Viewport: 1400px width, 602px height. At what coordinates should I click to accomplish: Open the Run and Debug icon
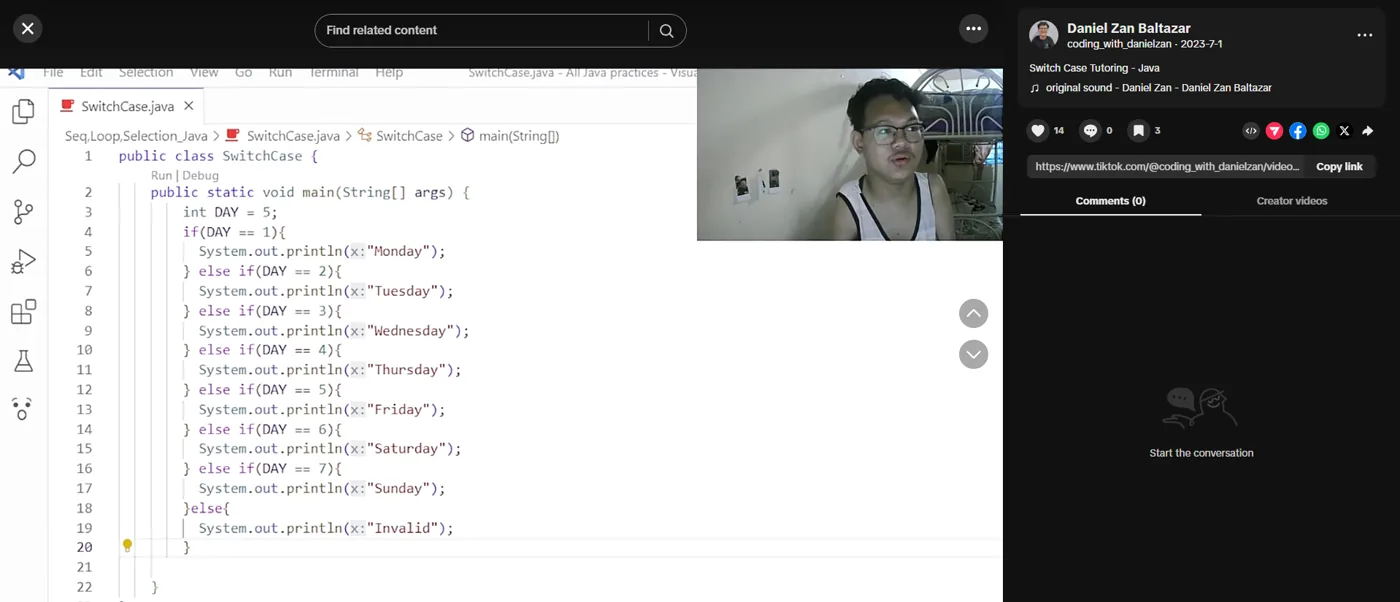click(23, 262)
